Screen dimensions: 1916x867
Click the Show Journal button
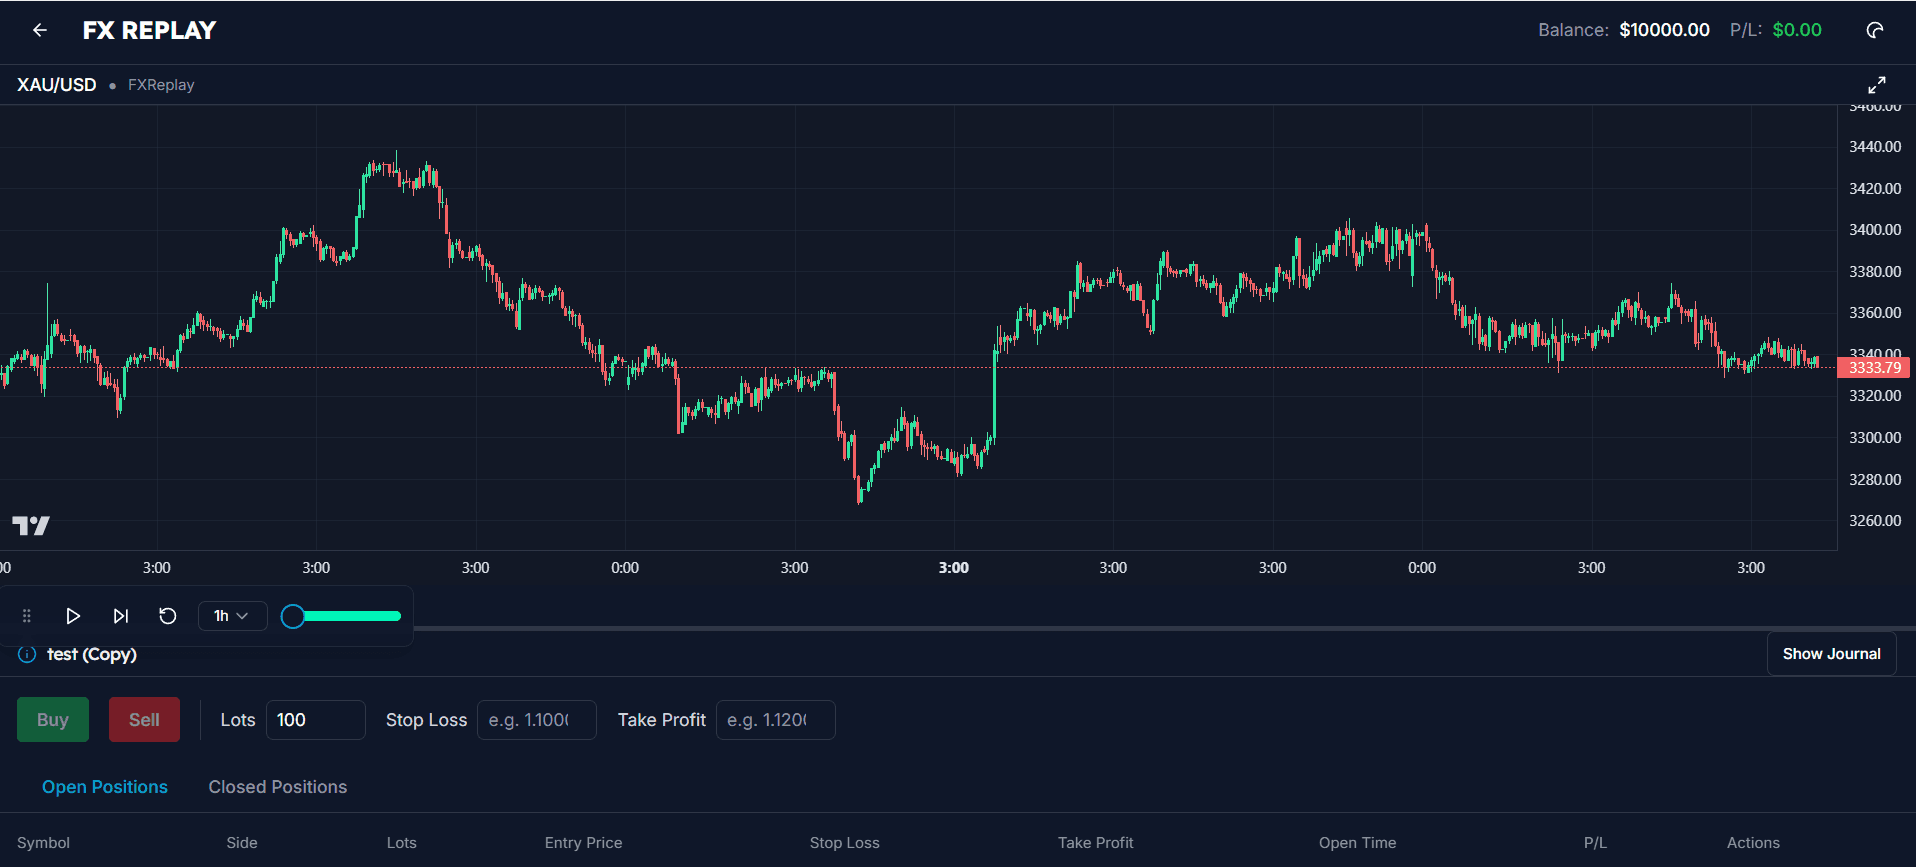(1831, 654)
